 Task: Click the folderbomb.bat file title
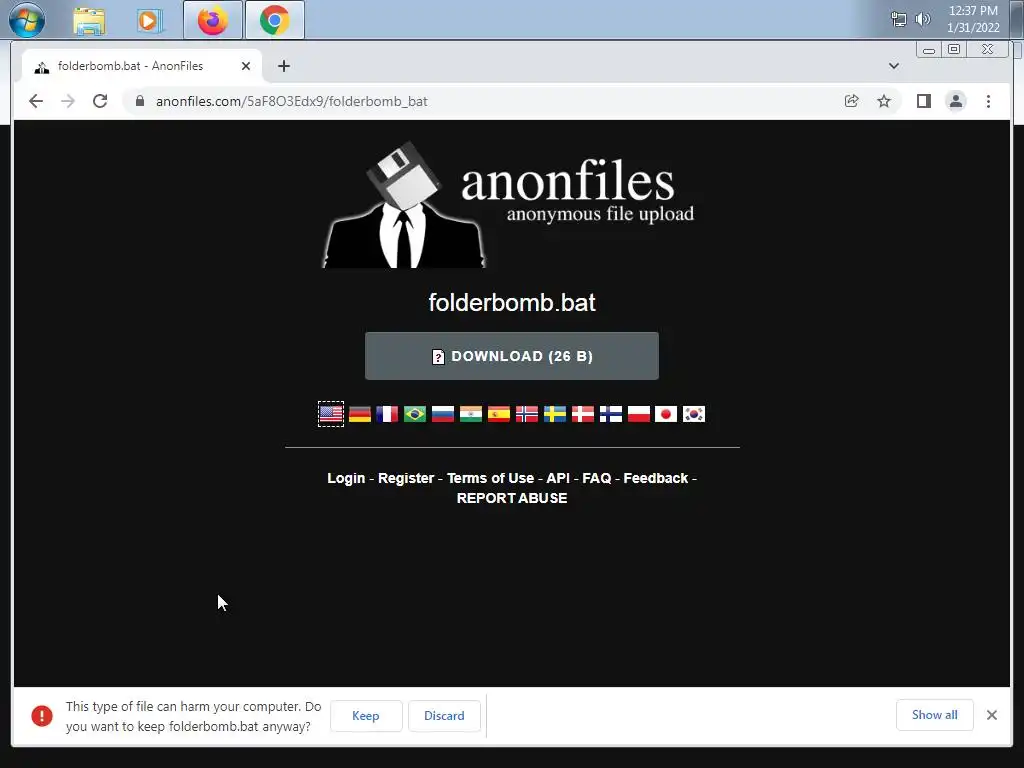(x=512, y=302)
